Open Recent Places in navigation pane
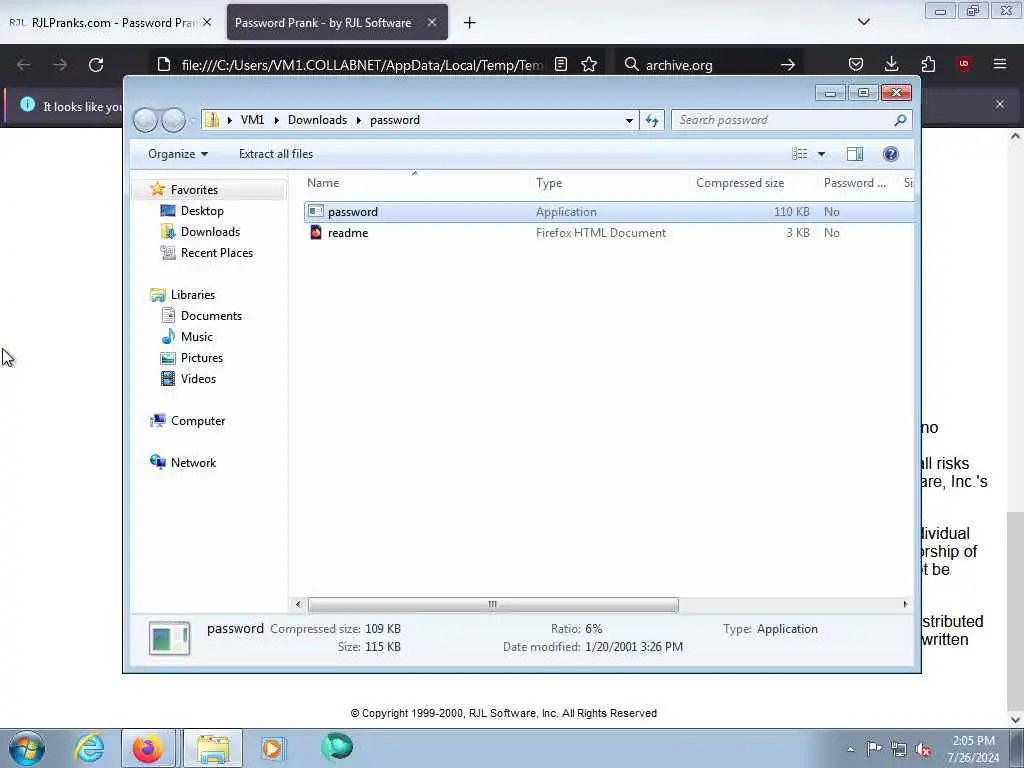Screen dimensions: 1024x768 tap(217, 253)
